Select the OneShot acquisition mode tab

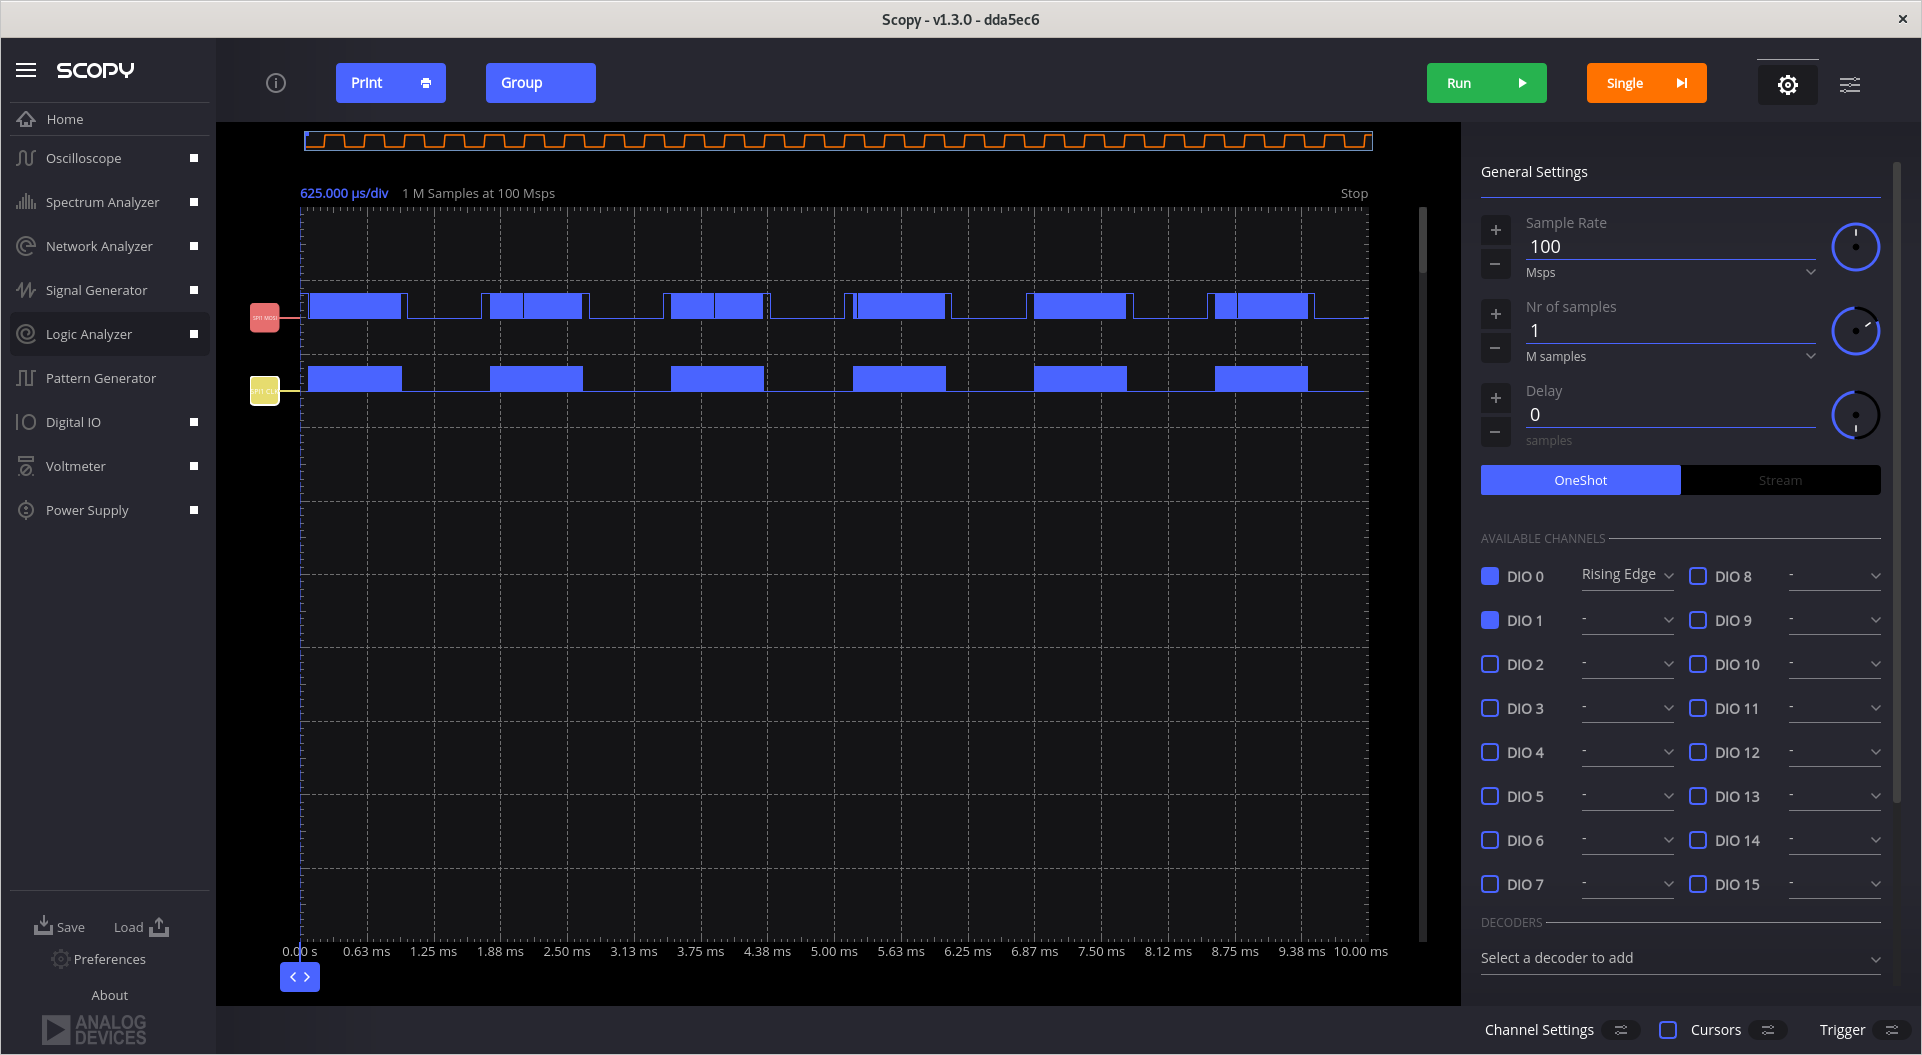[x=1580, y=480]
